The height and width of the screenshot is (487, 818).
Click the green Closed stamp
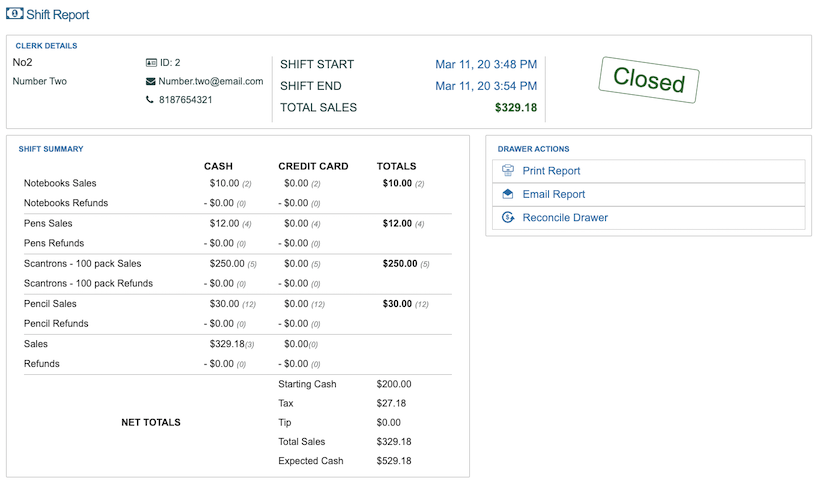point(648,80)
